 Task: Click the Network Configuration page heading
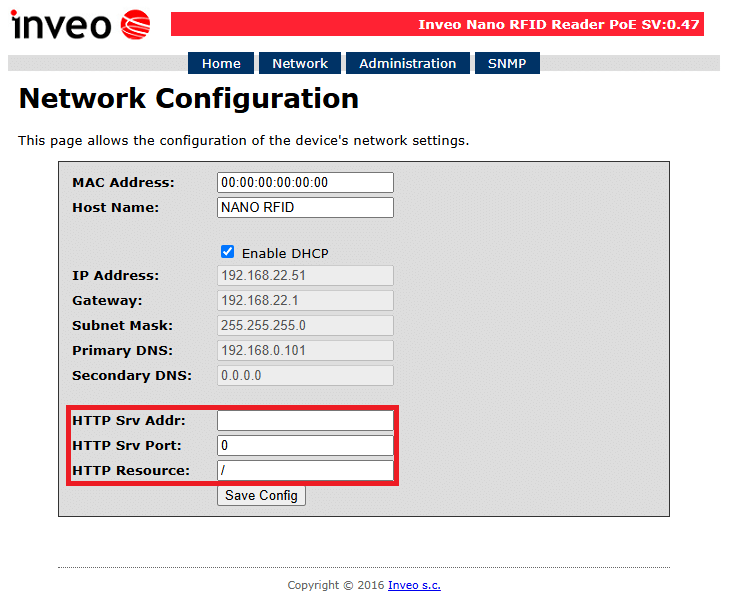[x=188, y=99]
